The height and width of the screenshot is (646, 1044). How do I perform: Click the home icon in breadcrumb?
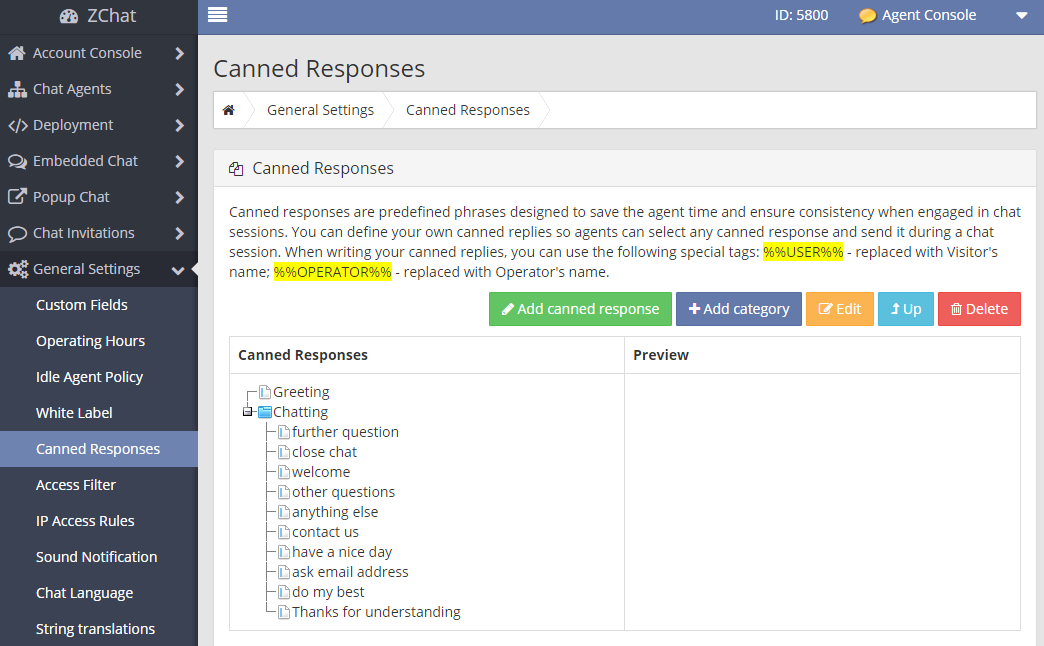pyautogui.click(x=229, y=110)
